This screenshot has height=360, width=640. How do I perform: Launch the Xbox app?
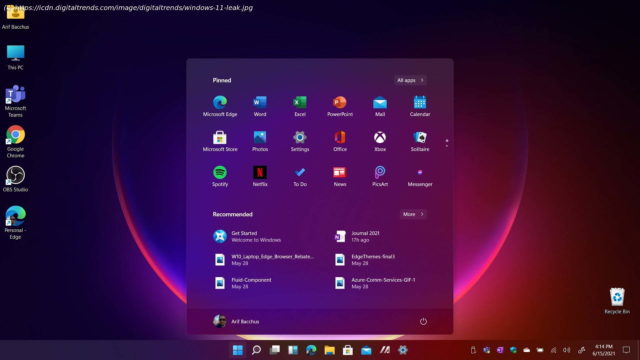380,141
